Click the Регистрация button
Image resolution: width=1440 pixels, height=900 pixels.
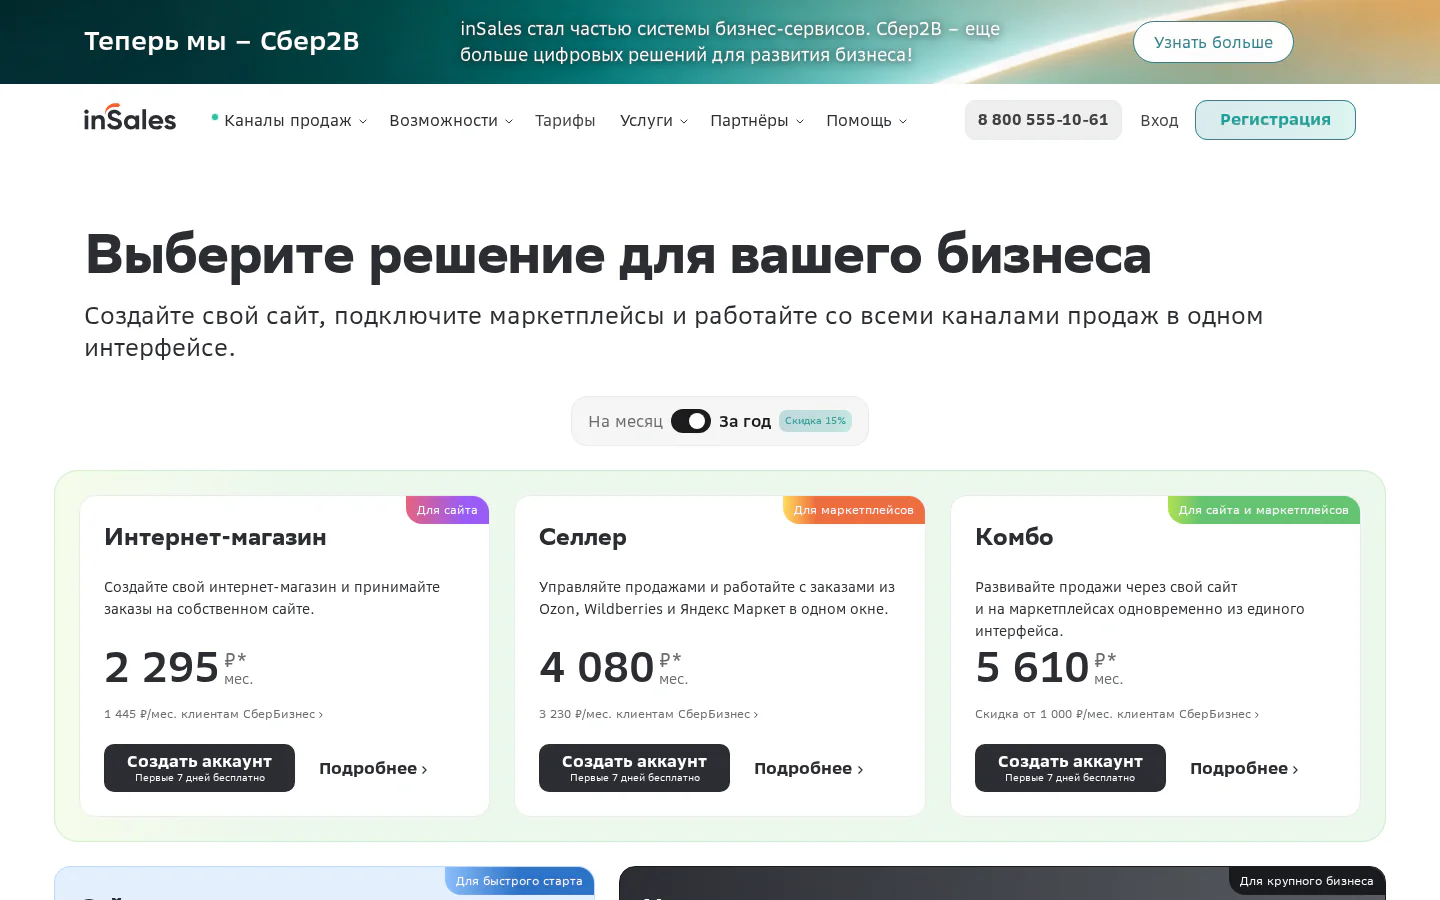[x=1275, y=120]
